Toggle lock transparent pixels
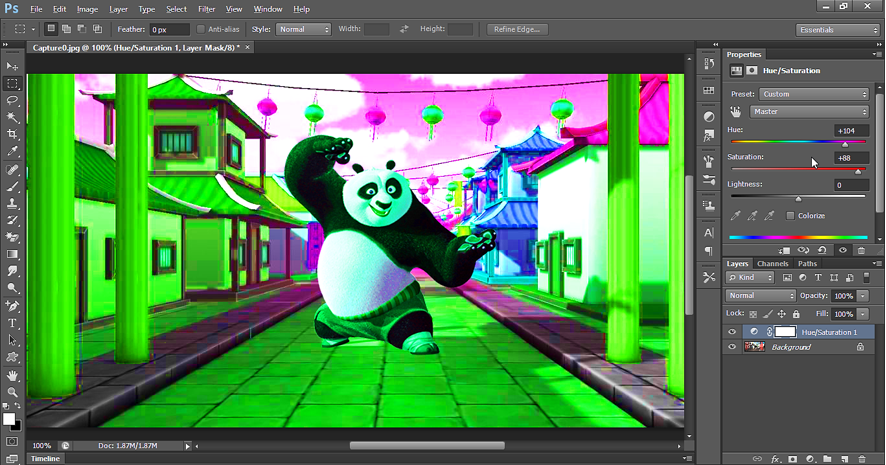This screenshot has width=886, height=465. tap(753, 314)
